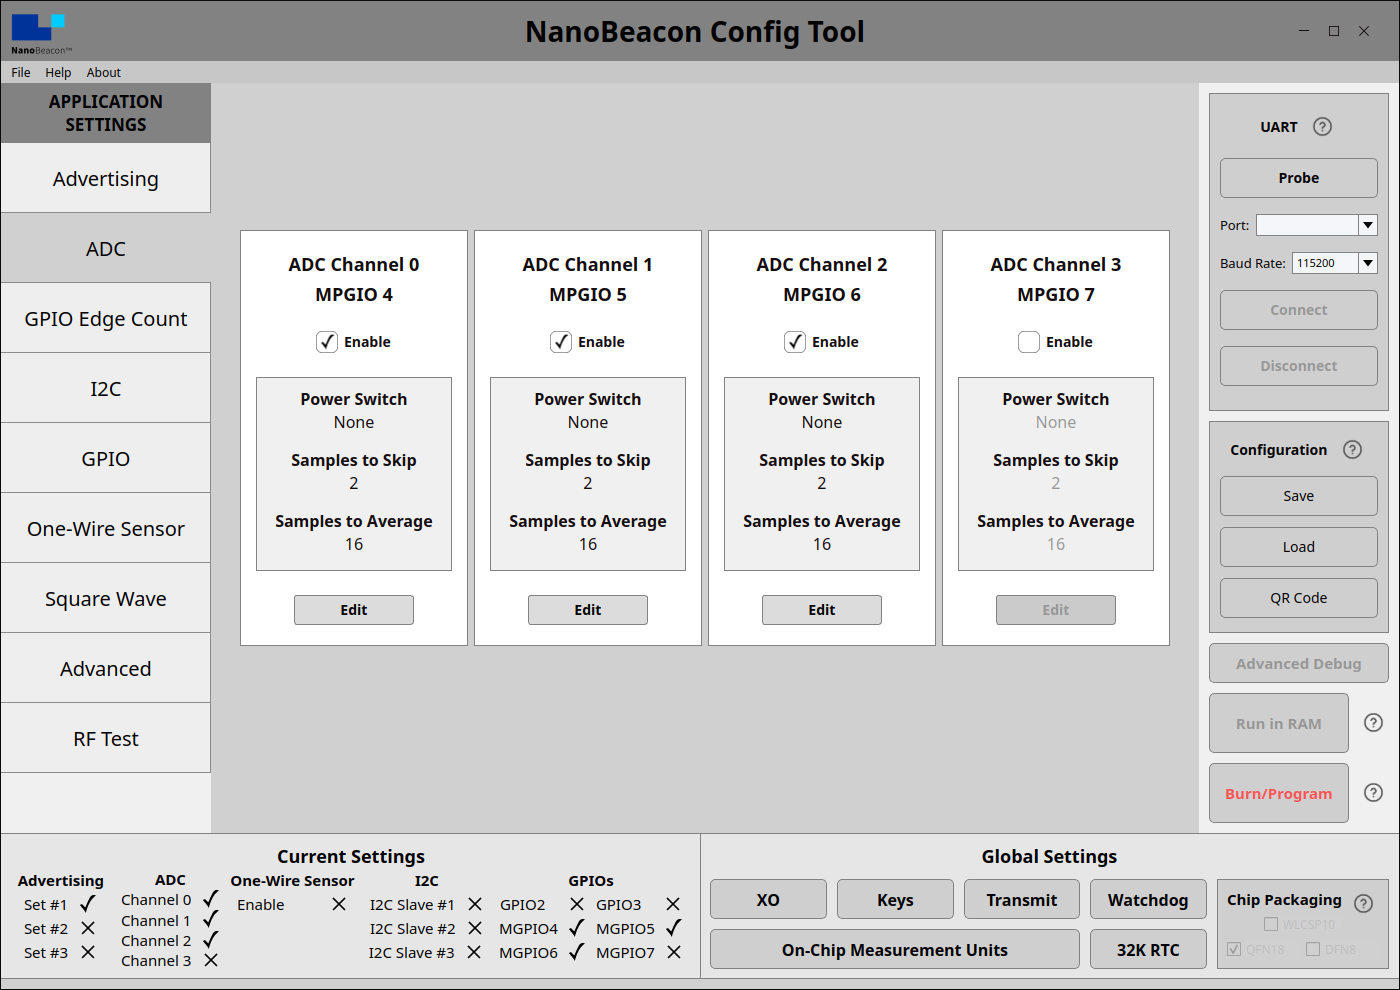Screen dimensions: 1400x990
Task: Generate QR Code
Action: point(1298,598)
